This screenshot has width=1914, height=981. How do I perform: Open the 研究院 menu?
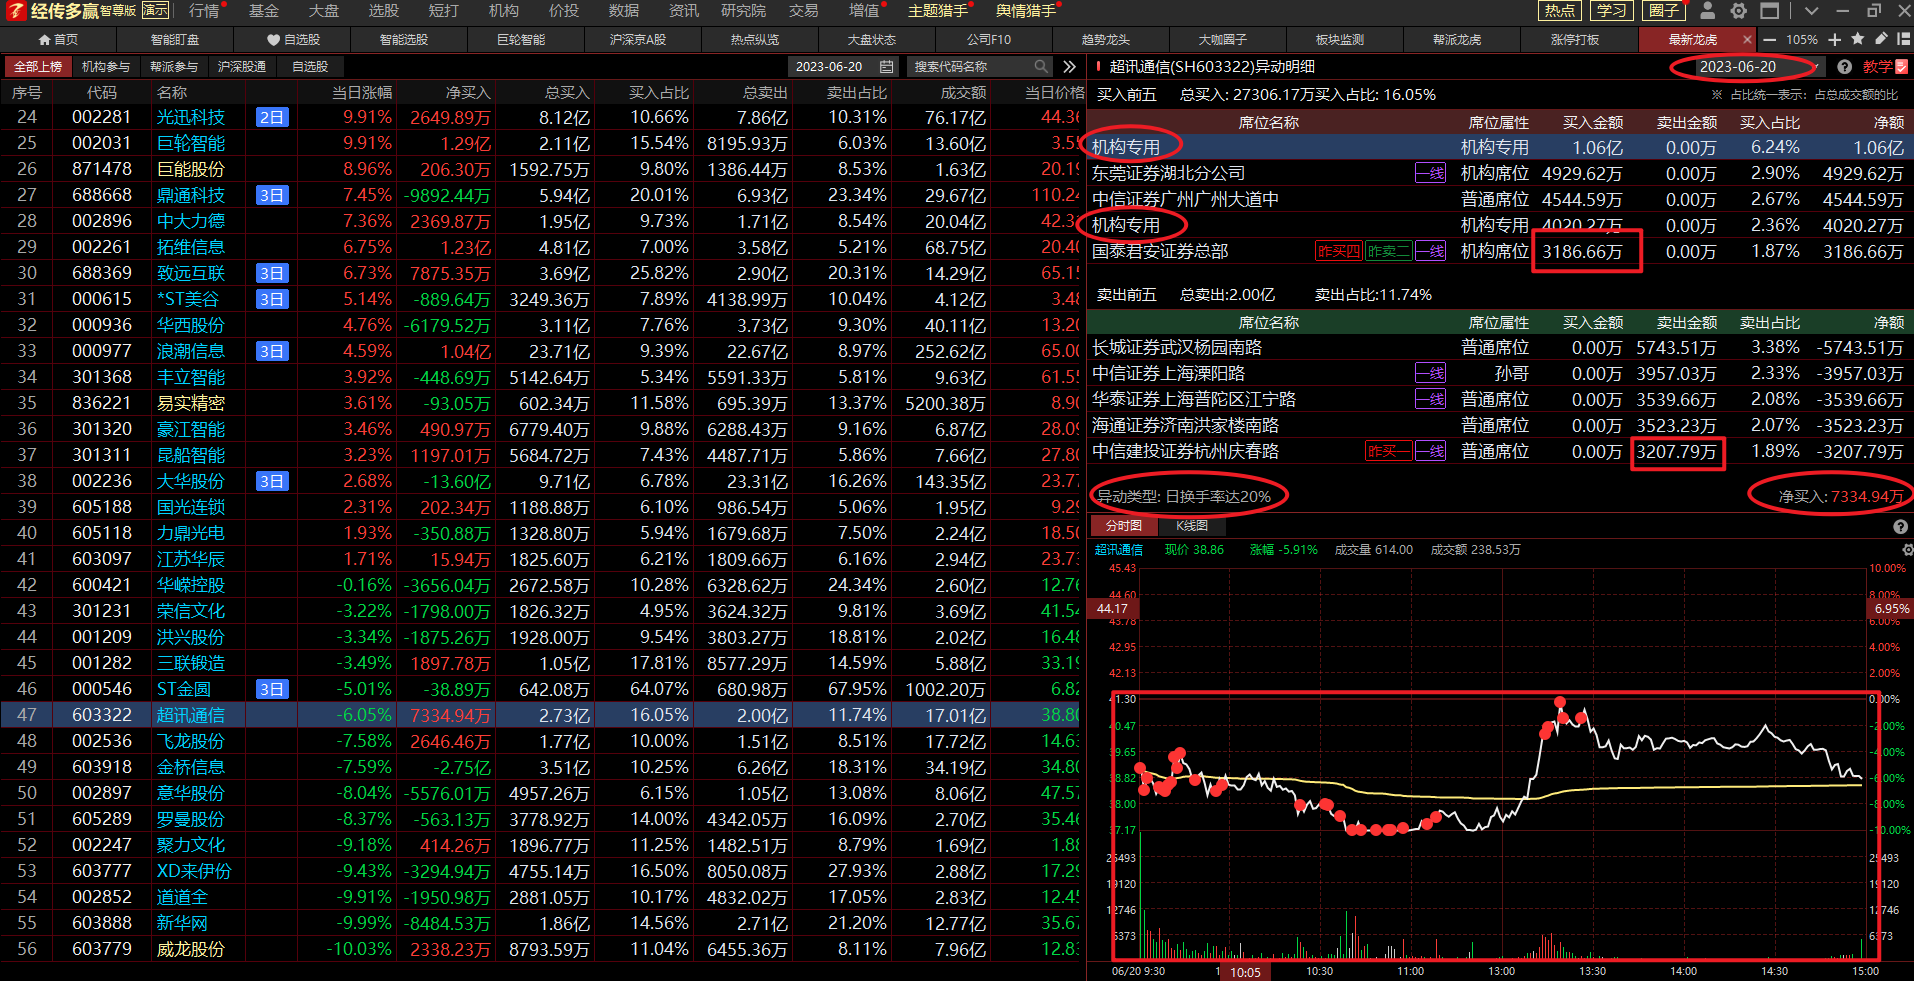[744, 11]
